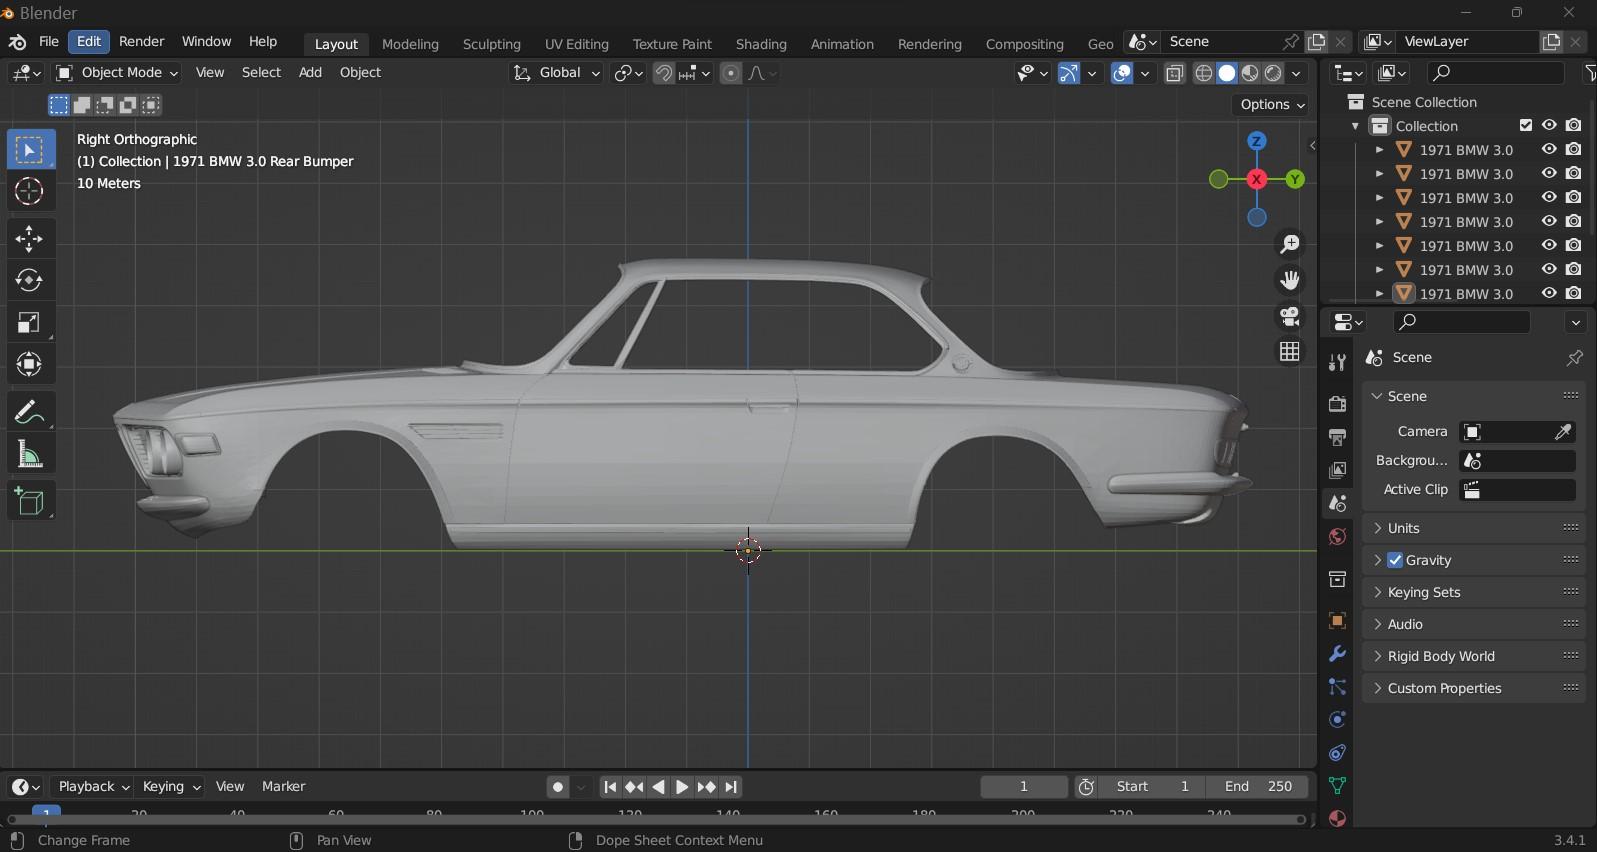
Task: Click the viewport zoom magnifier gizmo
Action: click(x=1290, y=244)
